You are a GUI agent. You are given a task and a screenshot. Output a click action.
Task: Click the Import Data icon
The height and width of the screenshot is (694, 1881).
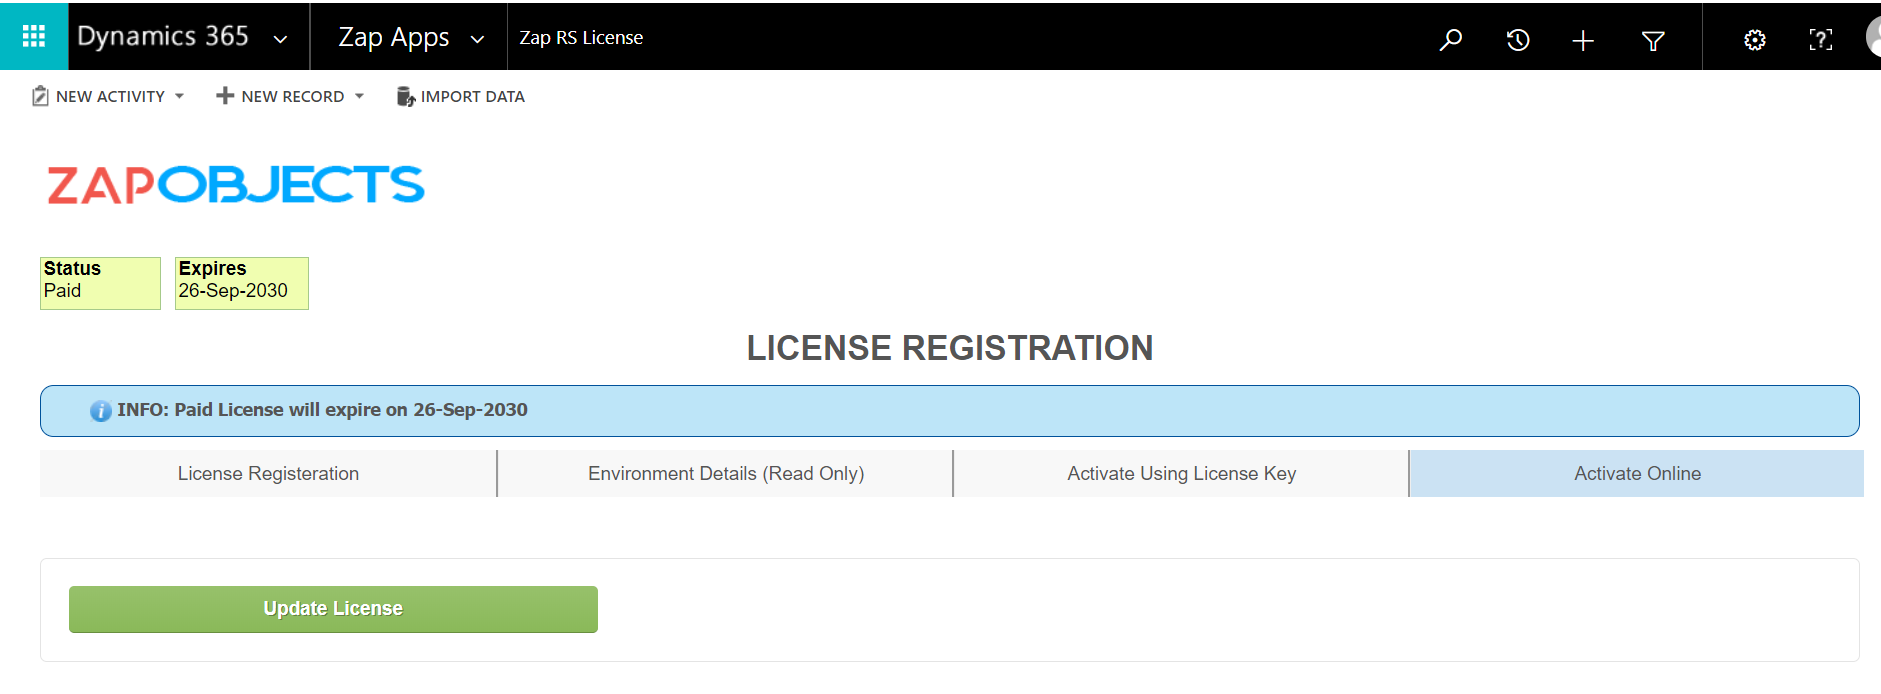[406, 96]
